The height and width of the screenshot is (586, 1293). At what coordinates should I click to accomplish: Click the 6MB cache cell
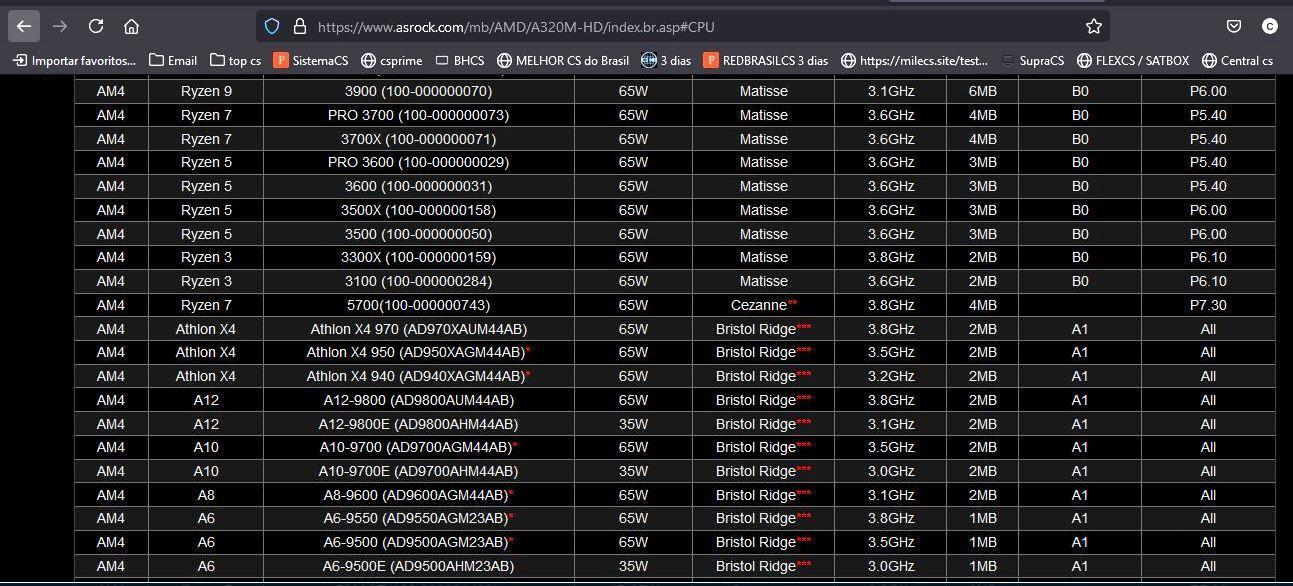(983, 91)
